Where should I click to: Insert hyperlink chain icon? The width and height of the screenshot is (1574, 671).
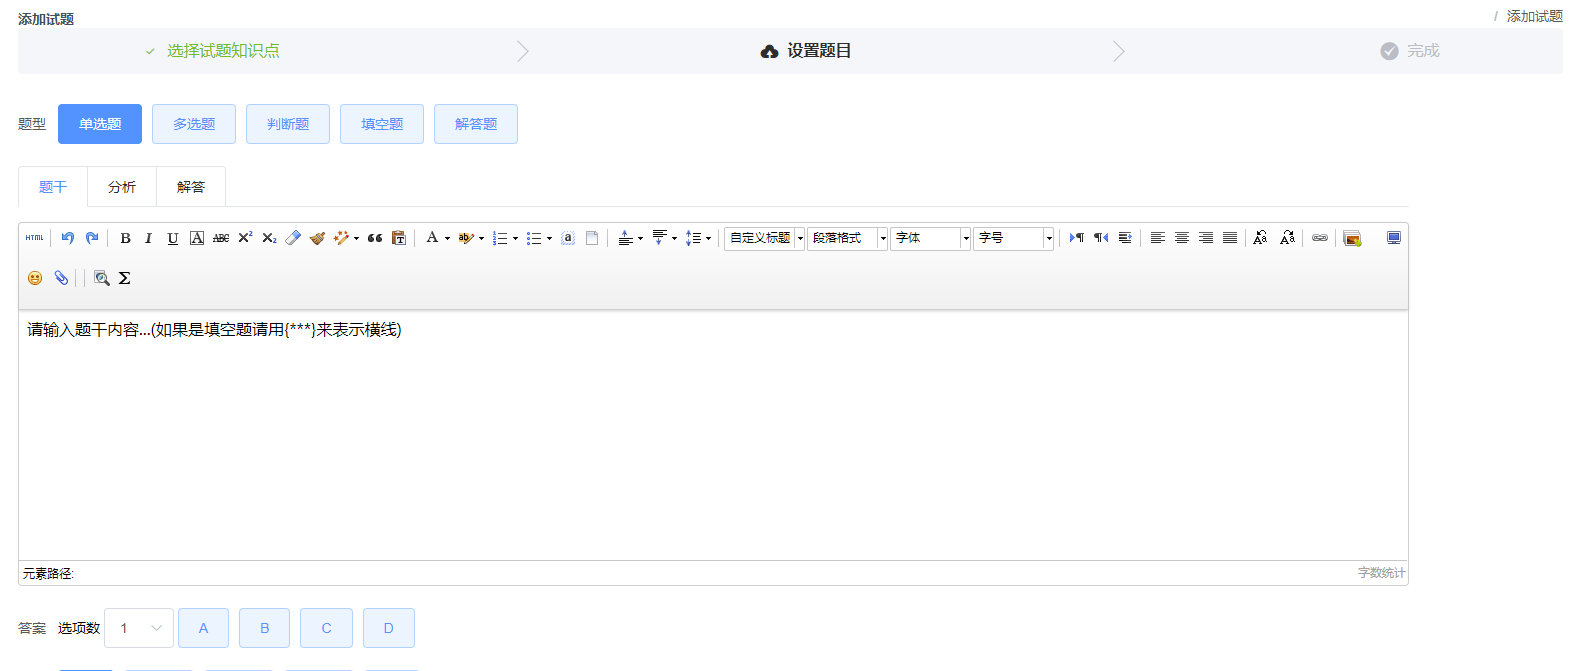(1320, 238)
